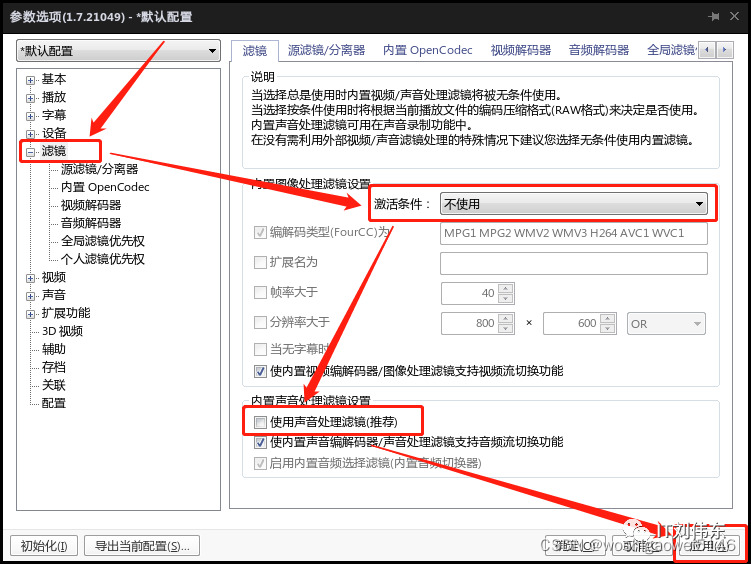Collapse the 滤镜 tree node
This screenshot has height=564, width=751.
click(31, 152)
